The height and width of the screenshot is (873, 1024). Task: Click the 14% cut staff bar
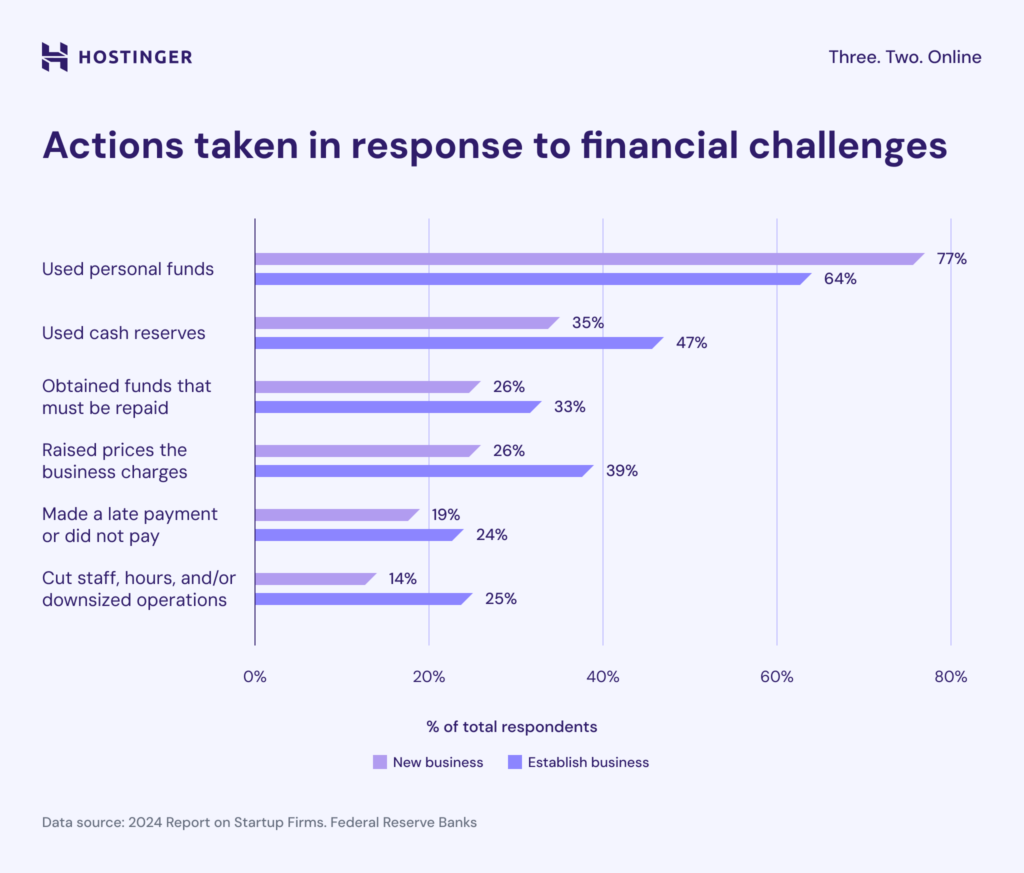pyautogui.click(x=314, y=579)
